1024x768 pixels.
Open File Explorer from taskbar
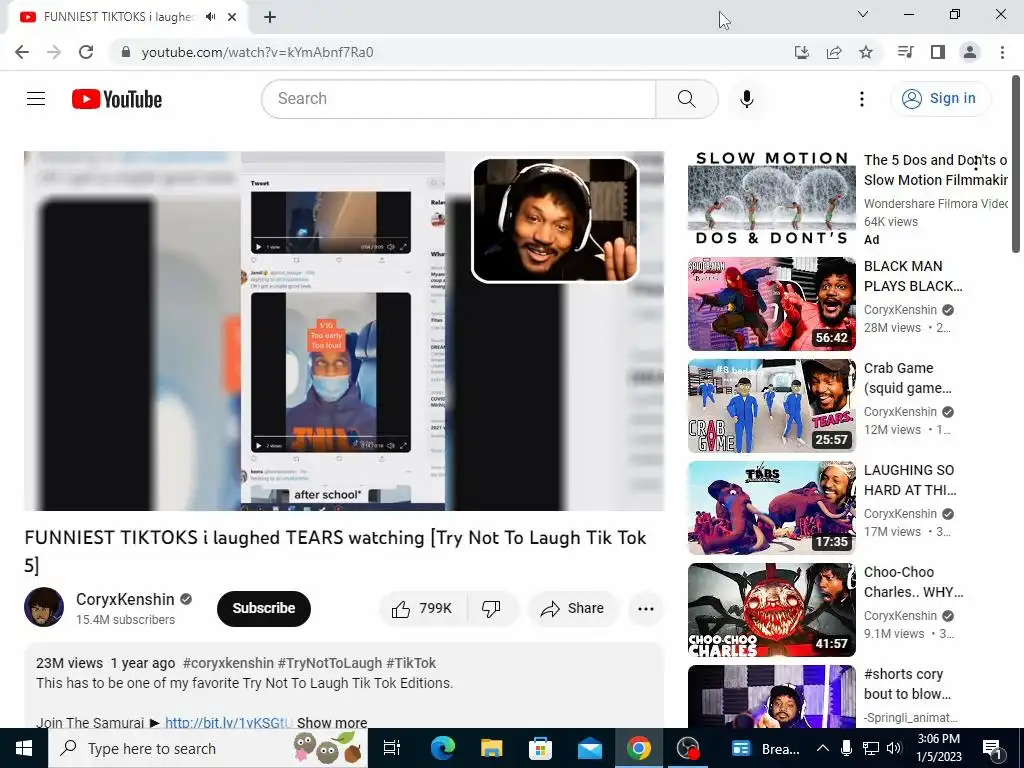[491, 748]
